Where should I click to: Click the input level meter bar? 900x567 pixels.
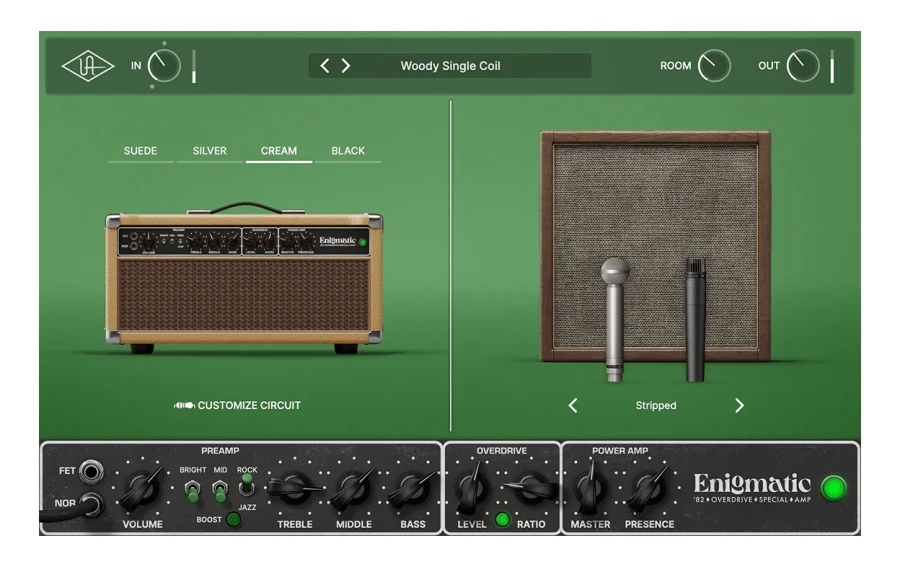click(194, 67)
